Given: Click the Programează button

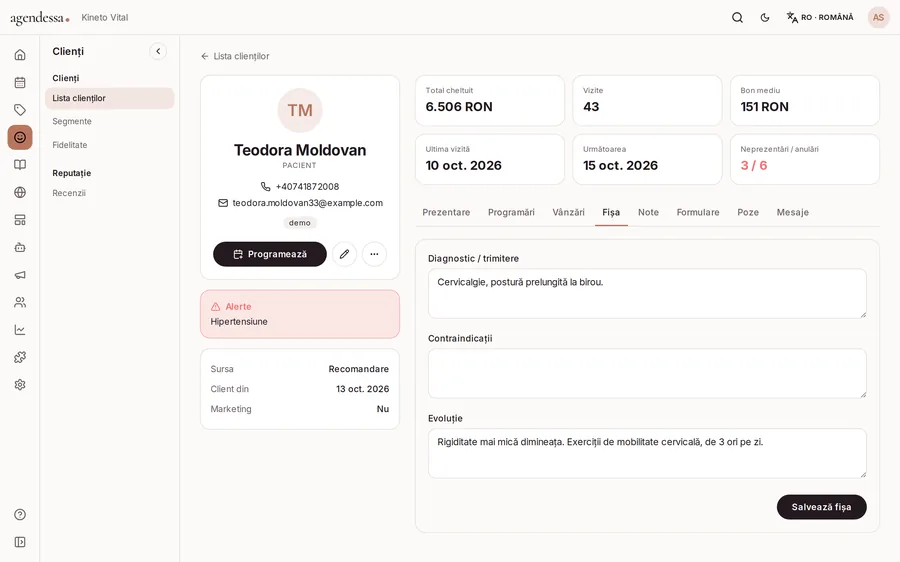Looking at the screenshot, I should click(270, 254).
